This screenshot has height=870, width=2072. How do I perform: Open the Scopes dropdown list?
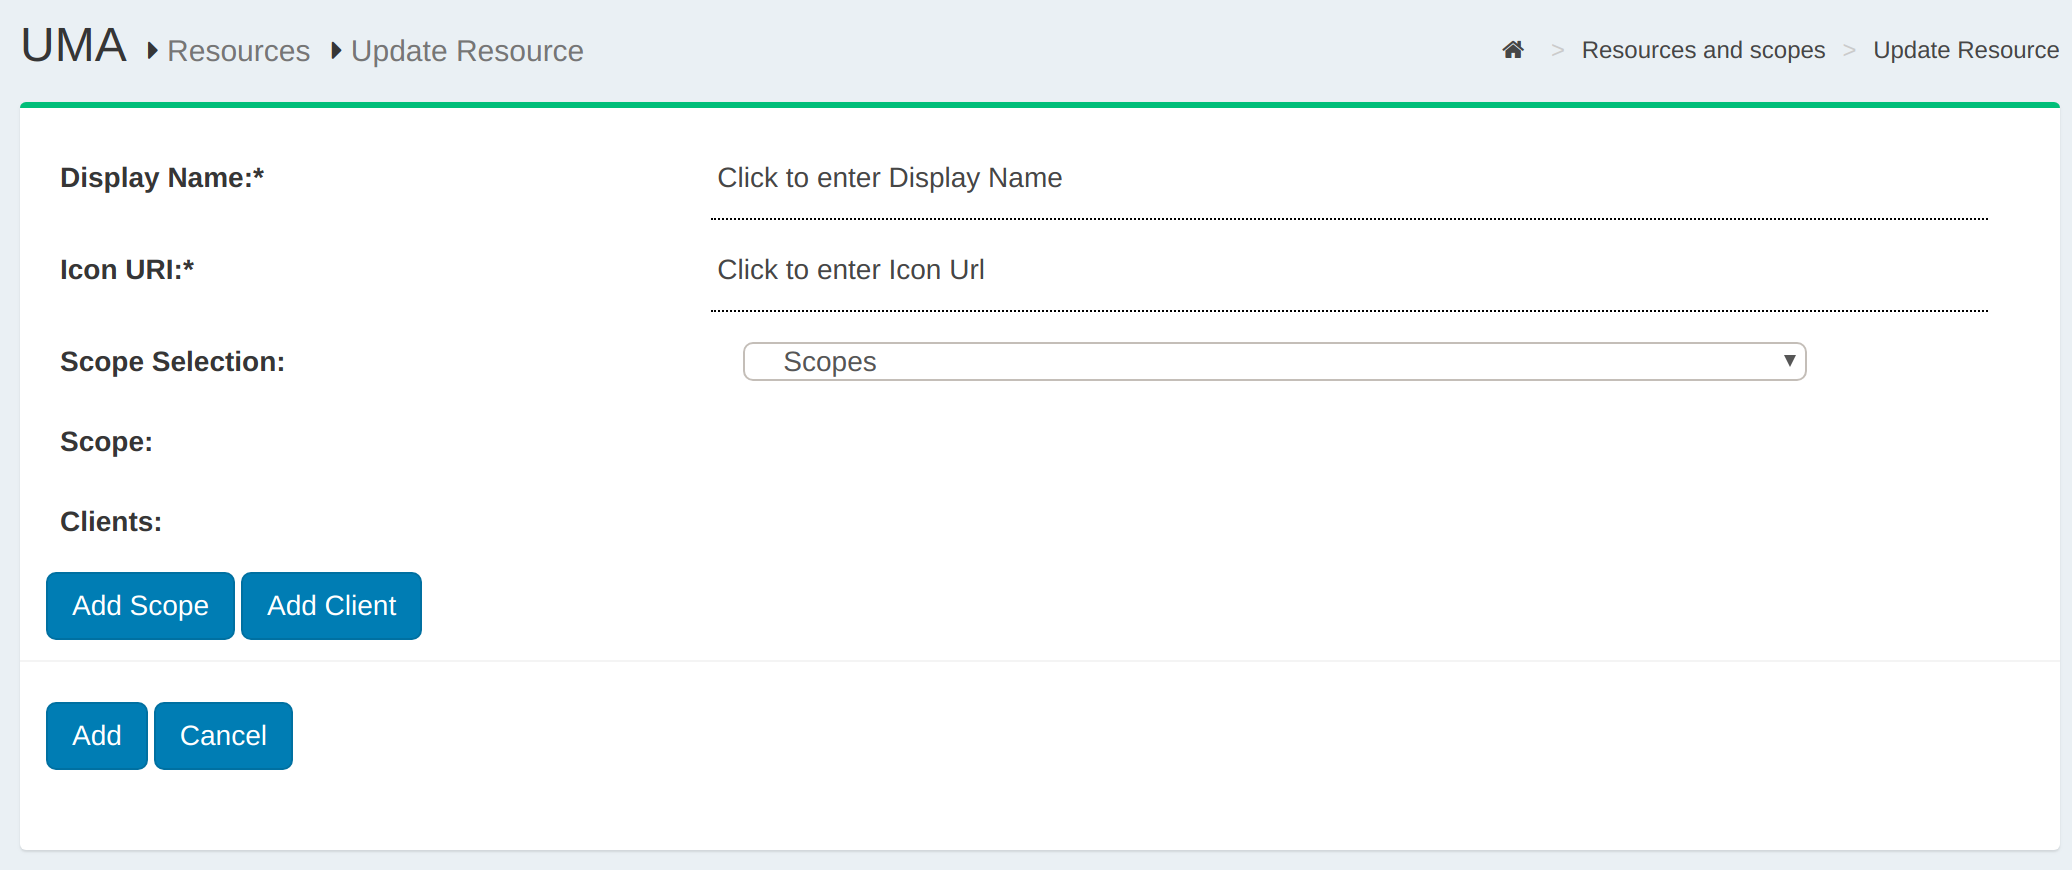click(1274, 362)
